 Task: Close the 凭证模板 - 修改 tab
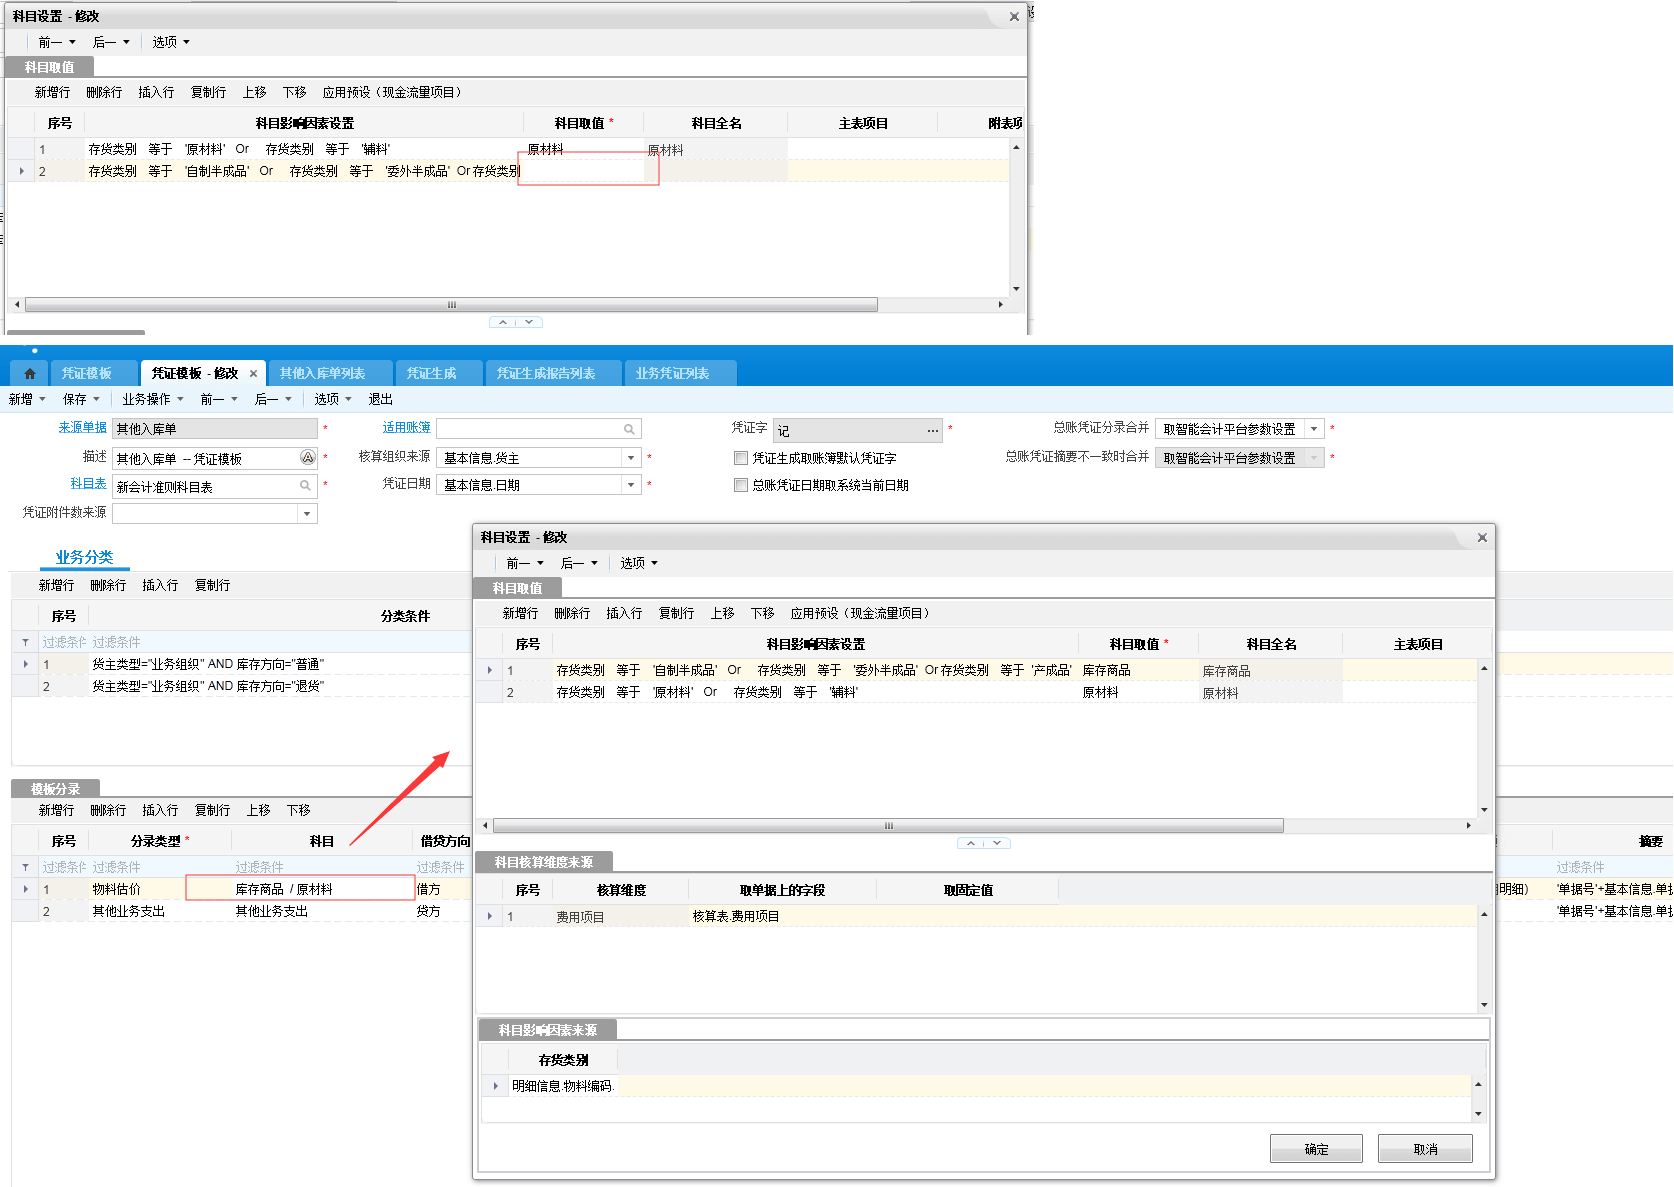(x=253, y=374)
